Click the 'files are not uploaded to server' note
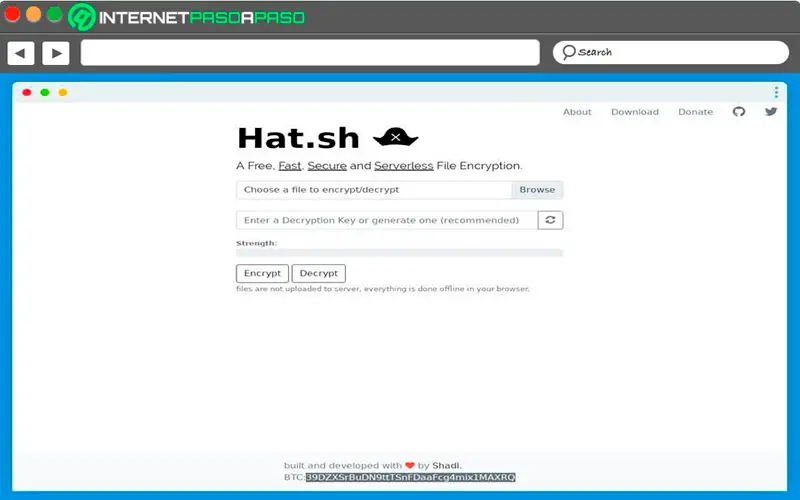 [x=383, y=289]
